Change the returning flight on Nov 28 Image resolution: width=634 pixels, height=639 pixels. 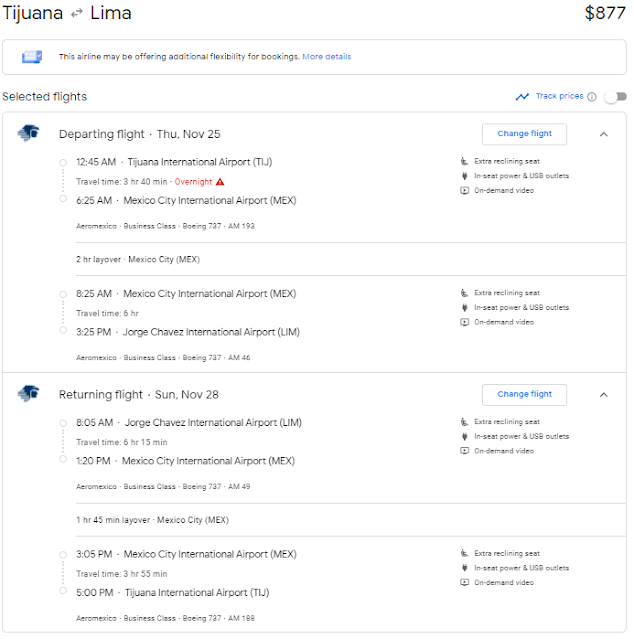[524, 394]
